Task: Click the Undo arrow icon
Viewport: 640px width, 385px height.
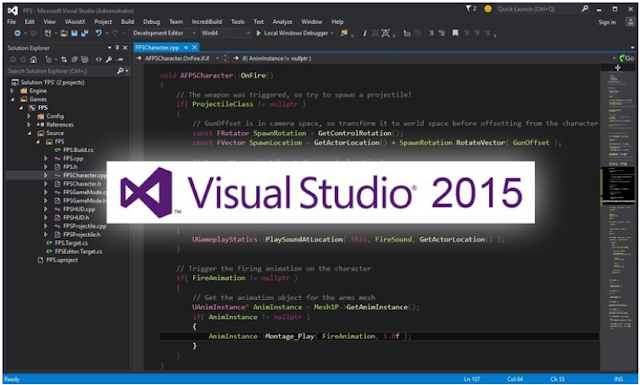Action: point(98,33)
